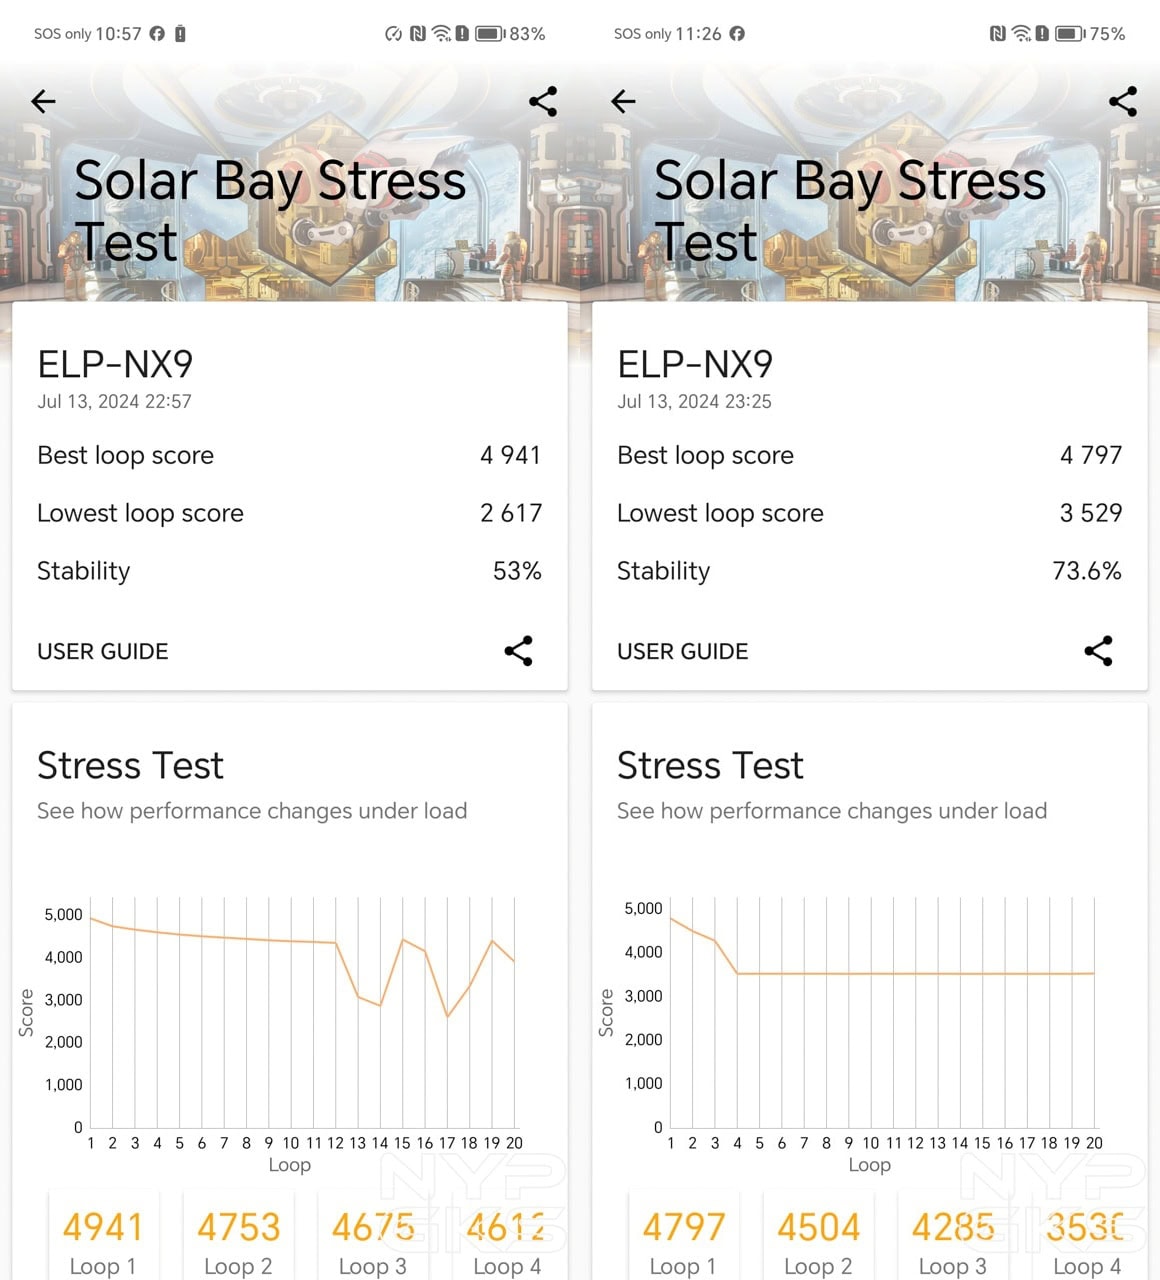Screen dimensions: 1160x1280
Task: Tap the 53% Stability row
Action: (289, 571)
